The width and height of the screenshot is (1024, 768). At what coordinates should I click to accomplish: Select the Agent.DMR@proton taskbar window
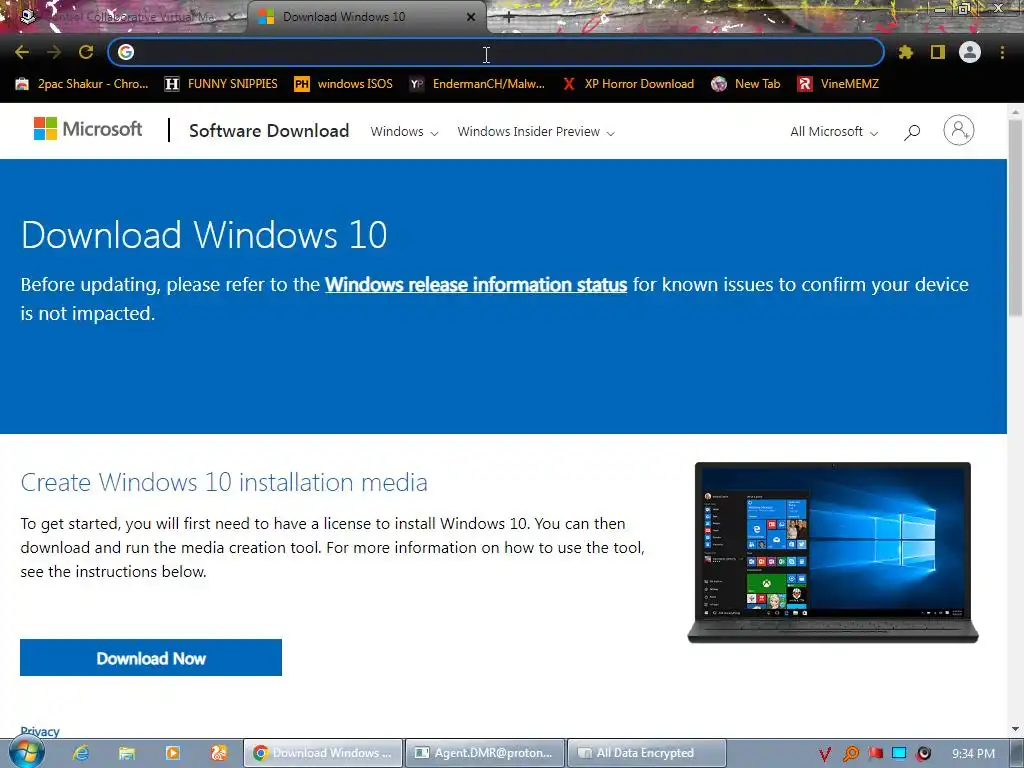click(485, 753)
